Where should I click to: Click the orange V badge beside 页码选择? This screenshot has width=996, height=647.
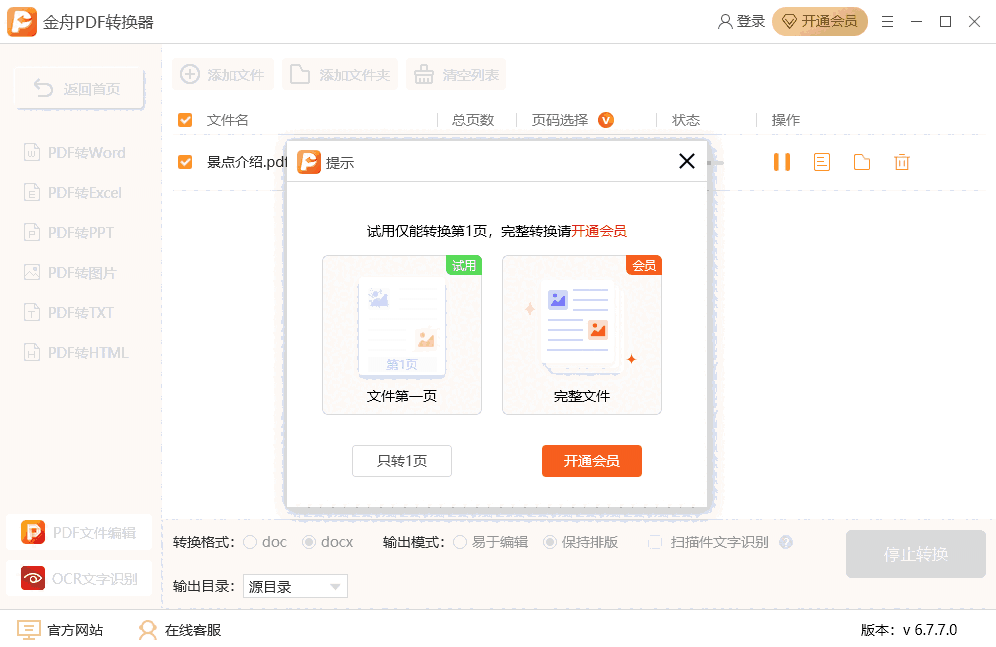[606, 120]
